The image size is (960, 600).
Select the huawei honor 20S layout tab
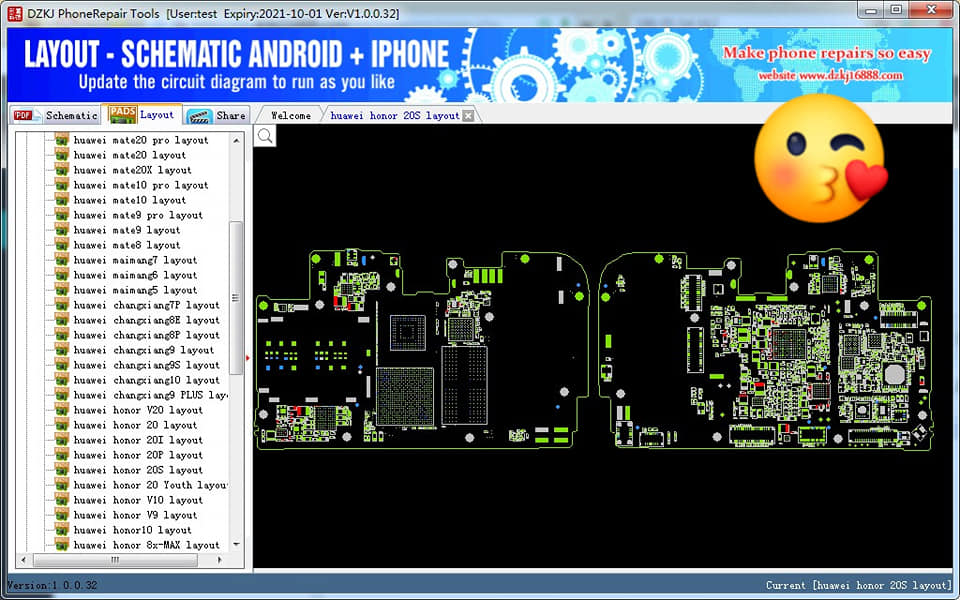[395, 115]
